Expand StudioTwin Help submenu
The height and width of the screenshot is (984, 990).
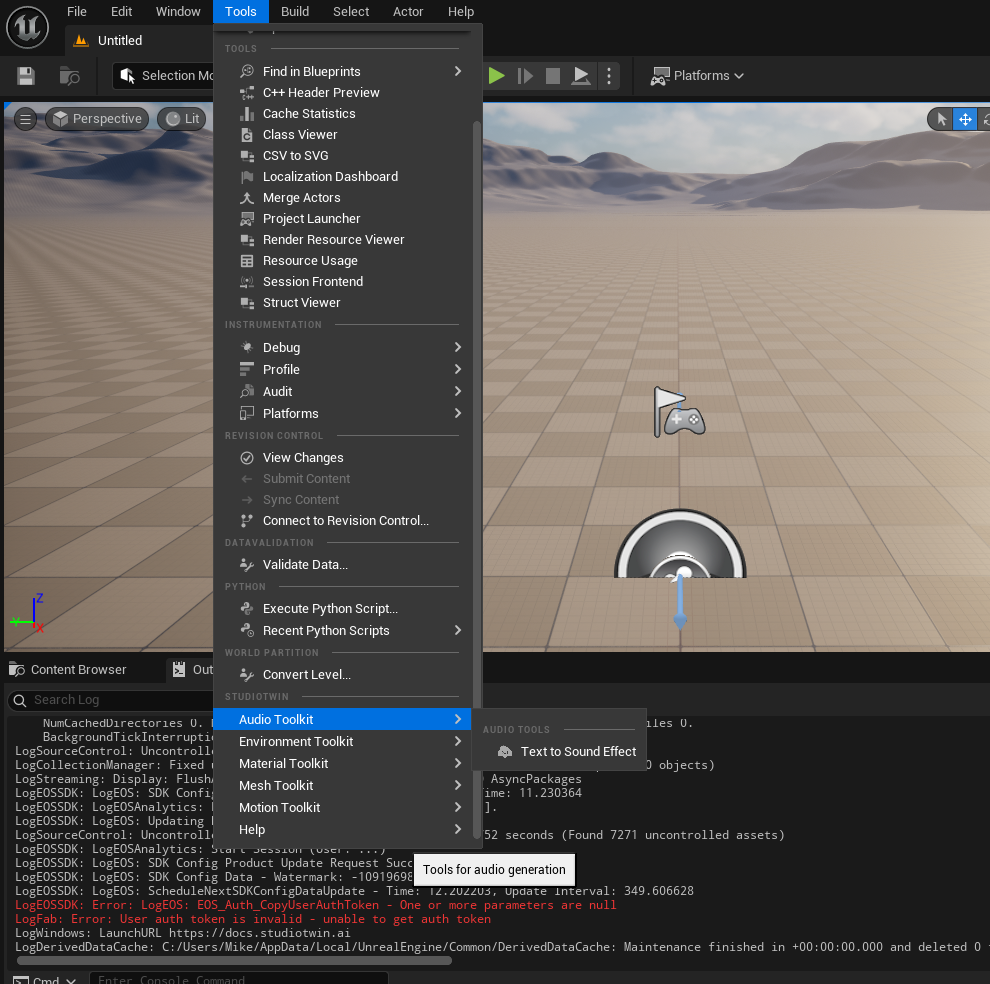coord(343,830)
